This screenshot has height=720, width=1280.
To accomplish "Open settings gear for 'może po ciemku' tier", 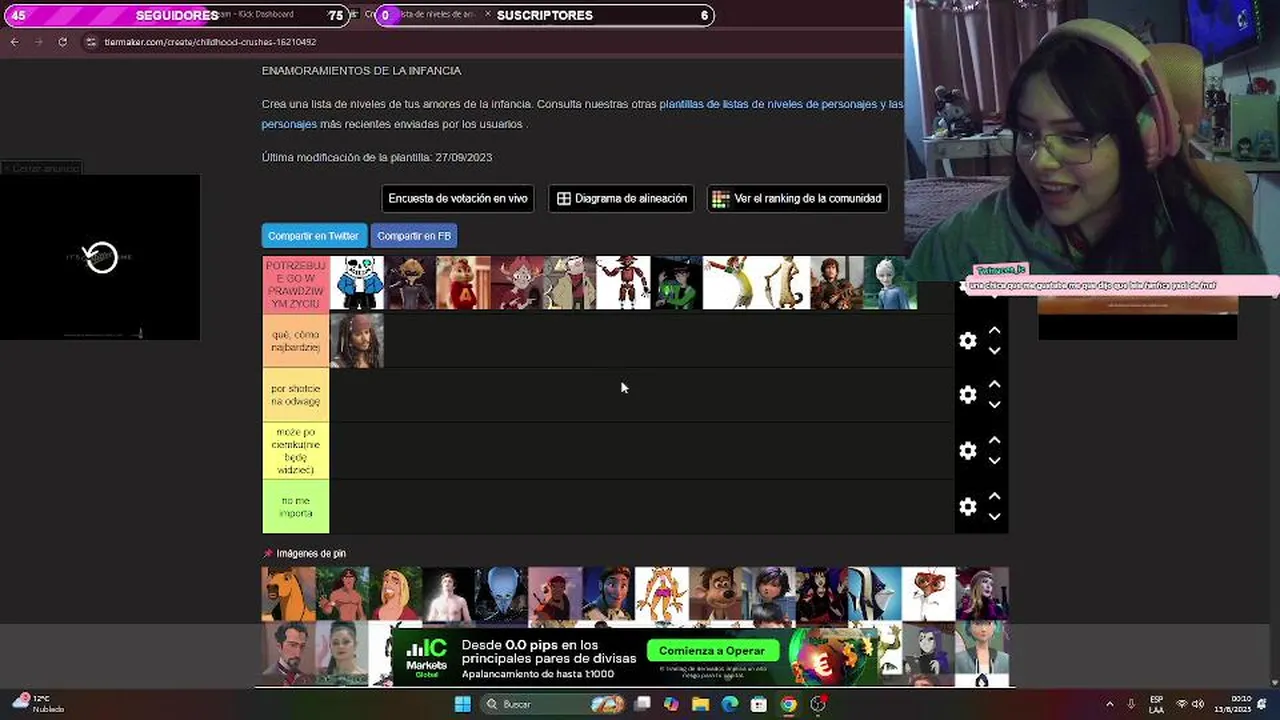I will tap(967, 451).
